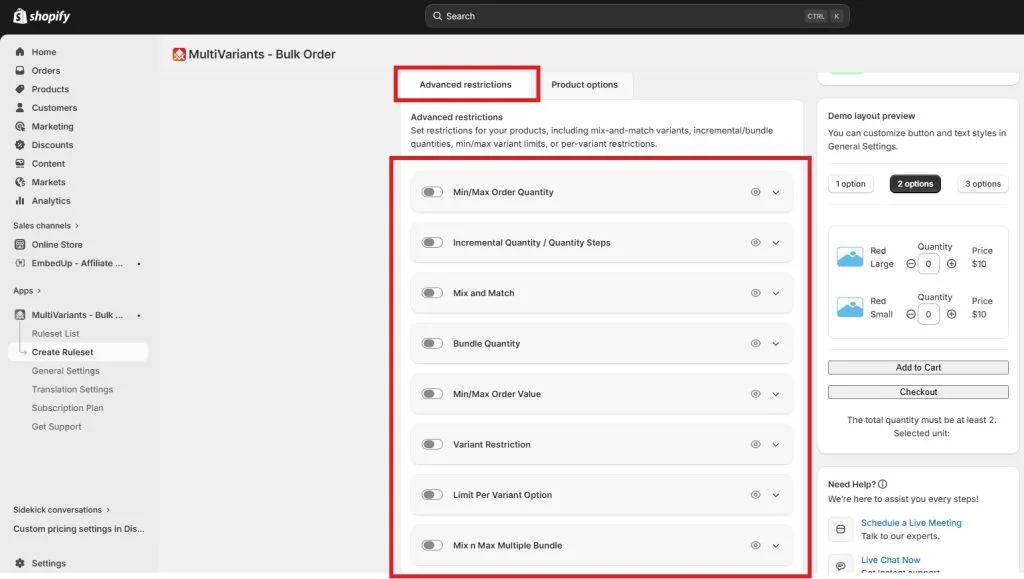Switch to the Product options tab
This screenshot has height=579, width=1024.
(584, 85)
